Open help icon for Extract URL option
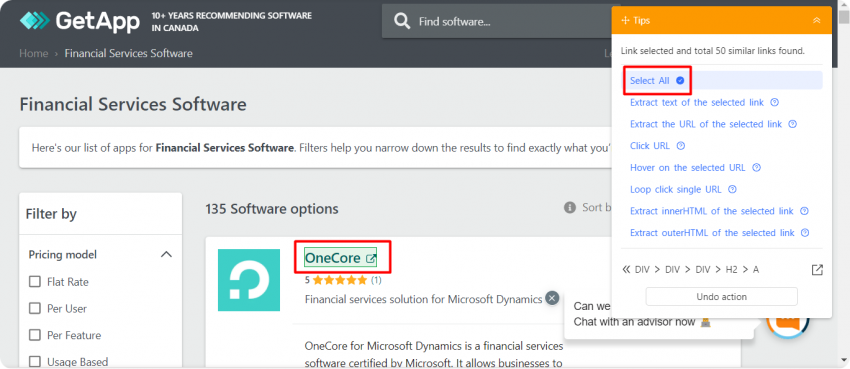The width and height of the screenshot is (850, 369). (x=793, y=124)
